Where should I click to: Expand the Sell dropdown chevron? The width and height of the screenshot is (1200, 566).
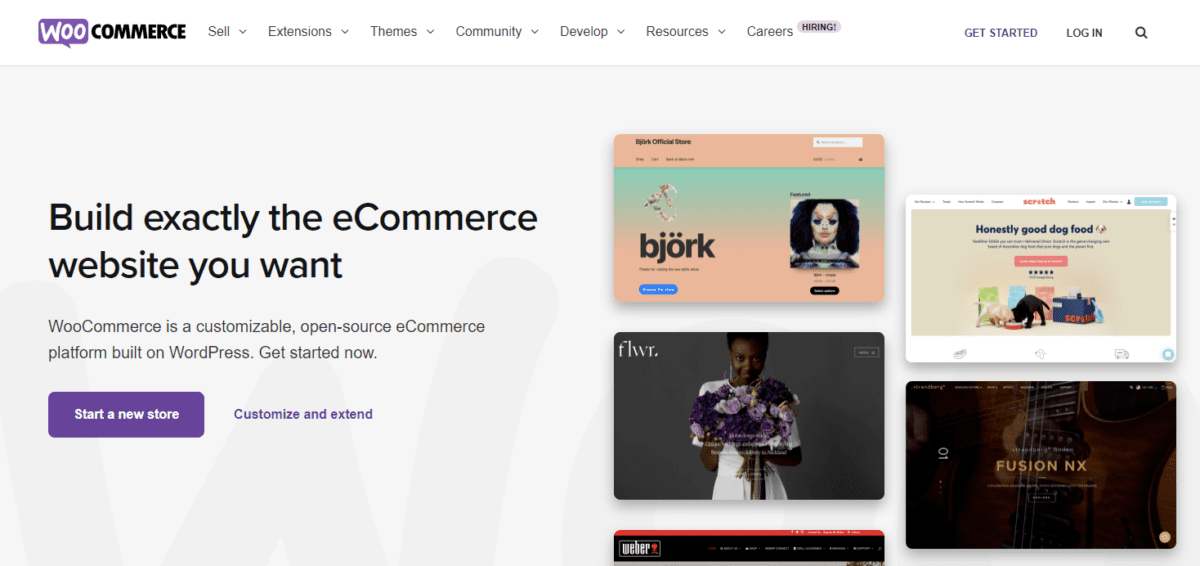click(x=243, y=32)
